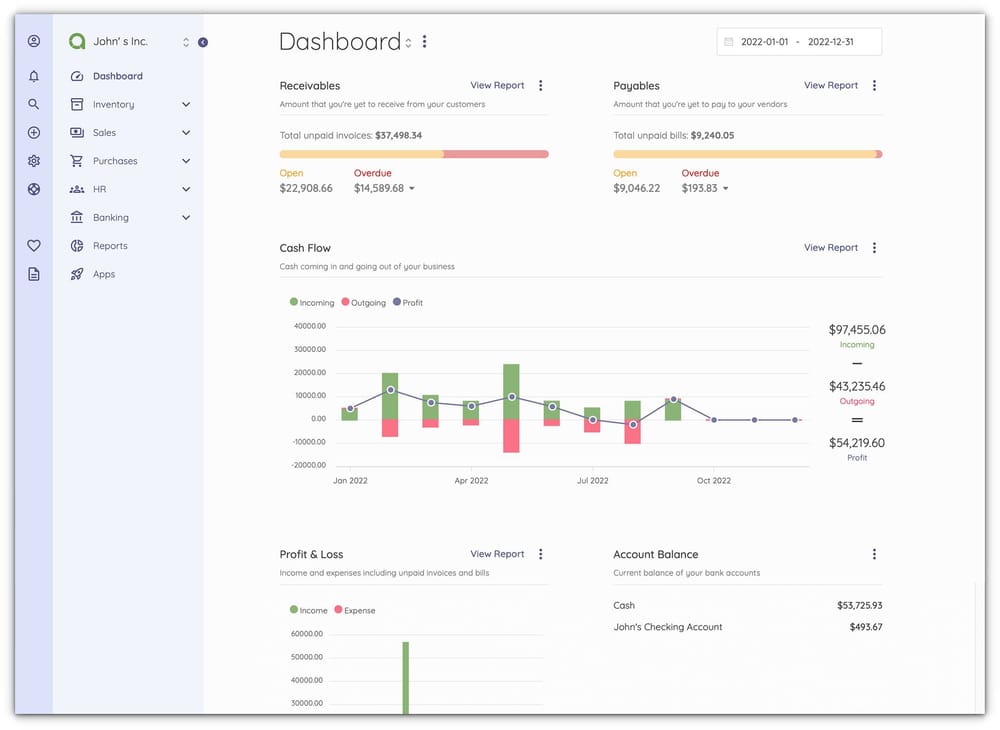The image size is (1000, 730).
Task: Click the Receivables open/overdue progress bar
Action: pyautogui.click(x=414, y=153)
